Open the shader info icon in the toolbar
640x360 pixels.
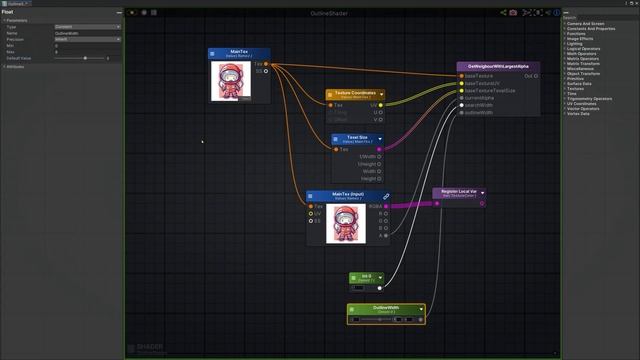coord(557,13)
